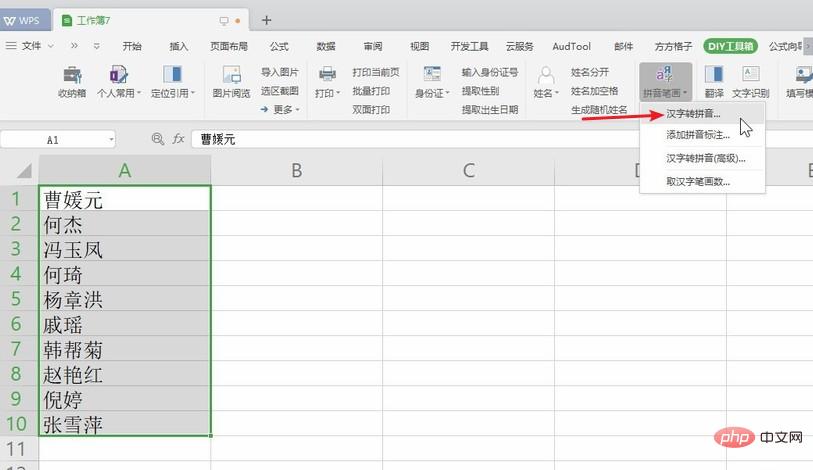Click the fx insert function icon
This screenshot has height=470, width=813.
[181, 140]
